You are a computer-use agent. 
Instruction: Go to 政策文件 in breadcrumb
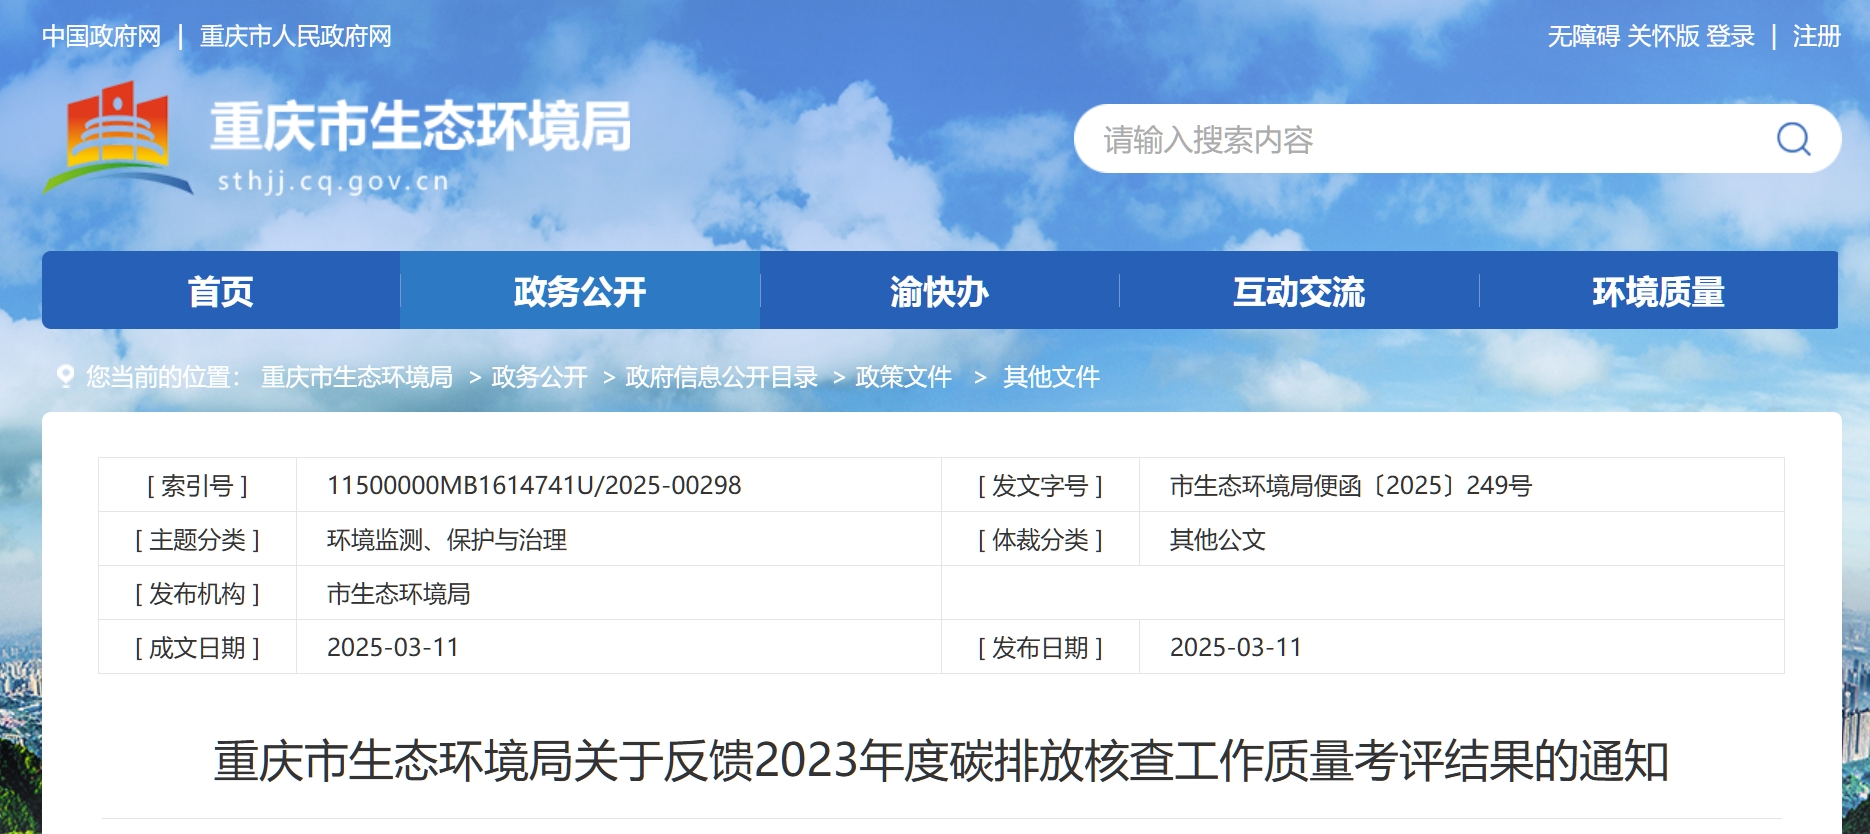903,377
